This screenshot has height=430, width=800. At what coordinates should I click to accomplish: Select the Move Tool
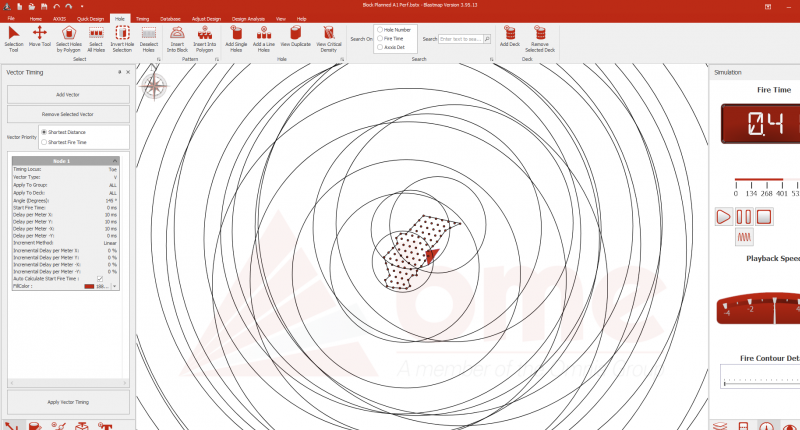[40, 38]
